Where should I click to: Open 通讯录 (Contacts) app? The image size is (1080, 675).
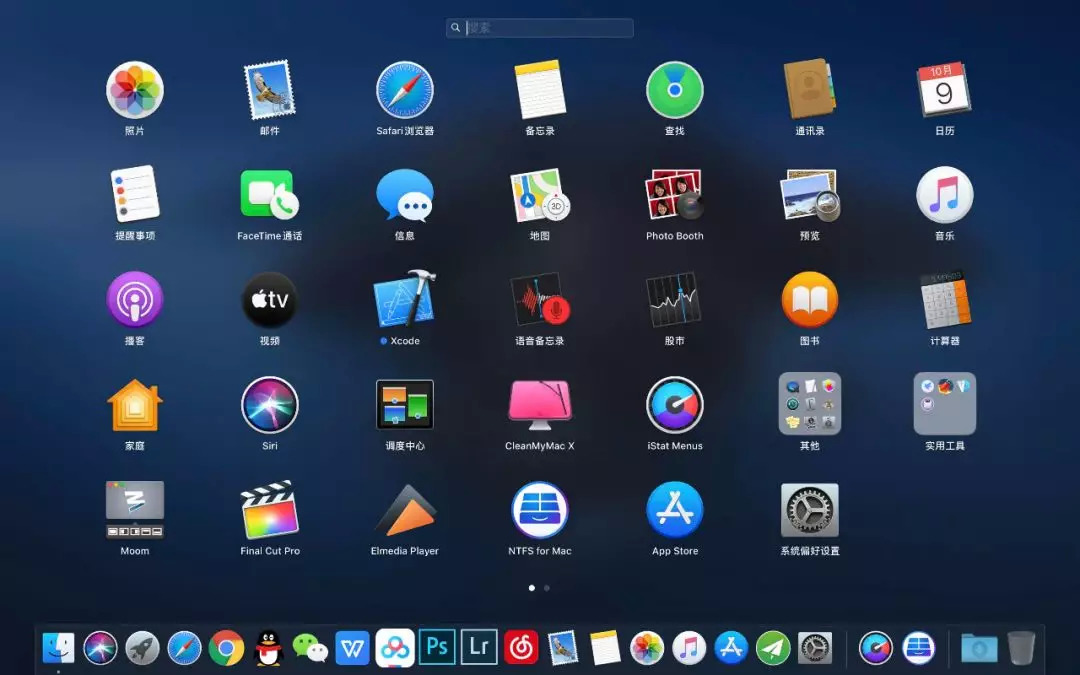(x=810, y=90)
